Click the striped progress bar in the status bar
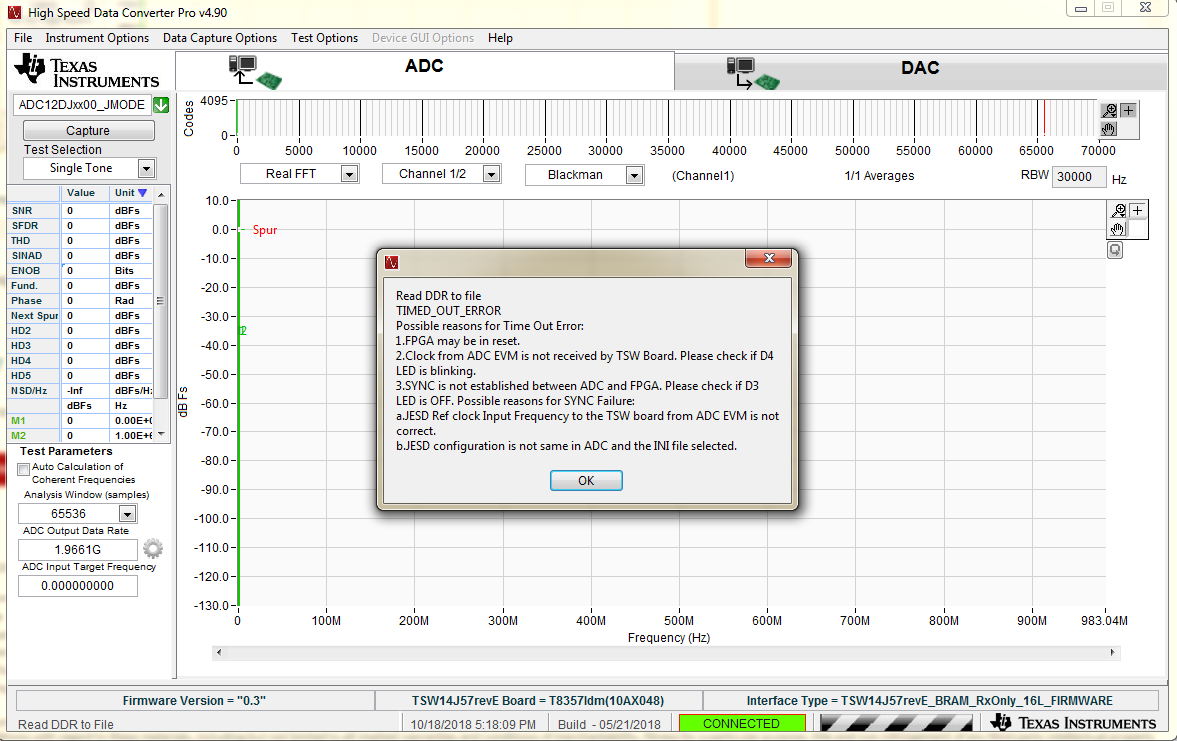1177x741 pixels. [897, 723]
